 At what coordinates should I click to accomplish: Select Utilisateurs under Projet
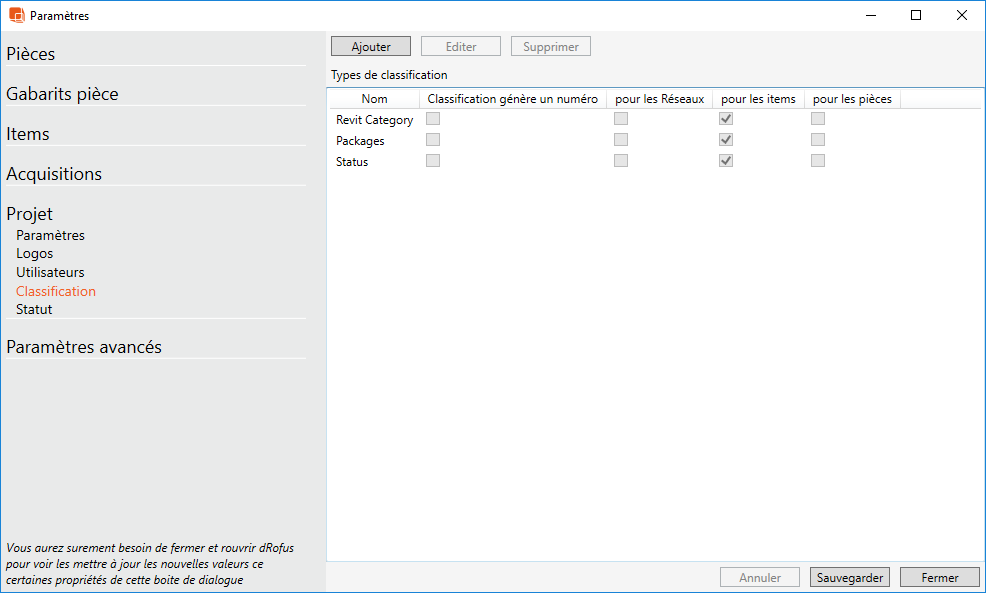click(50, 272)
